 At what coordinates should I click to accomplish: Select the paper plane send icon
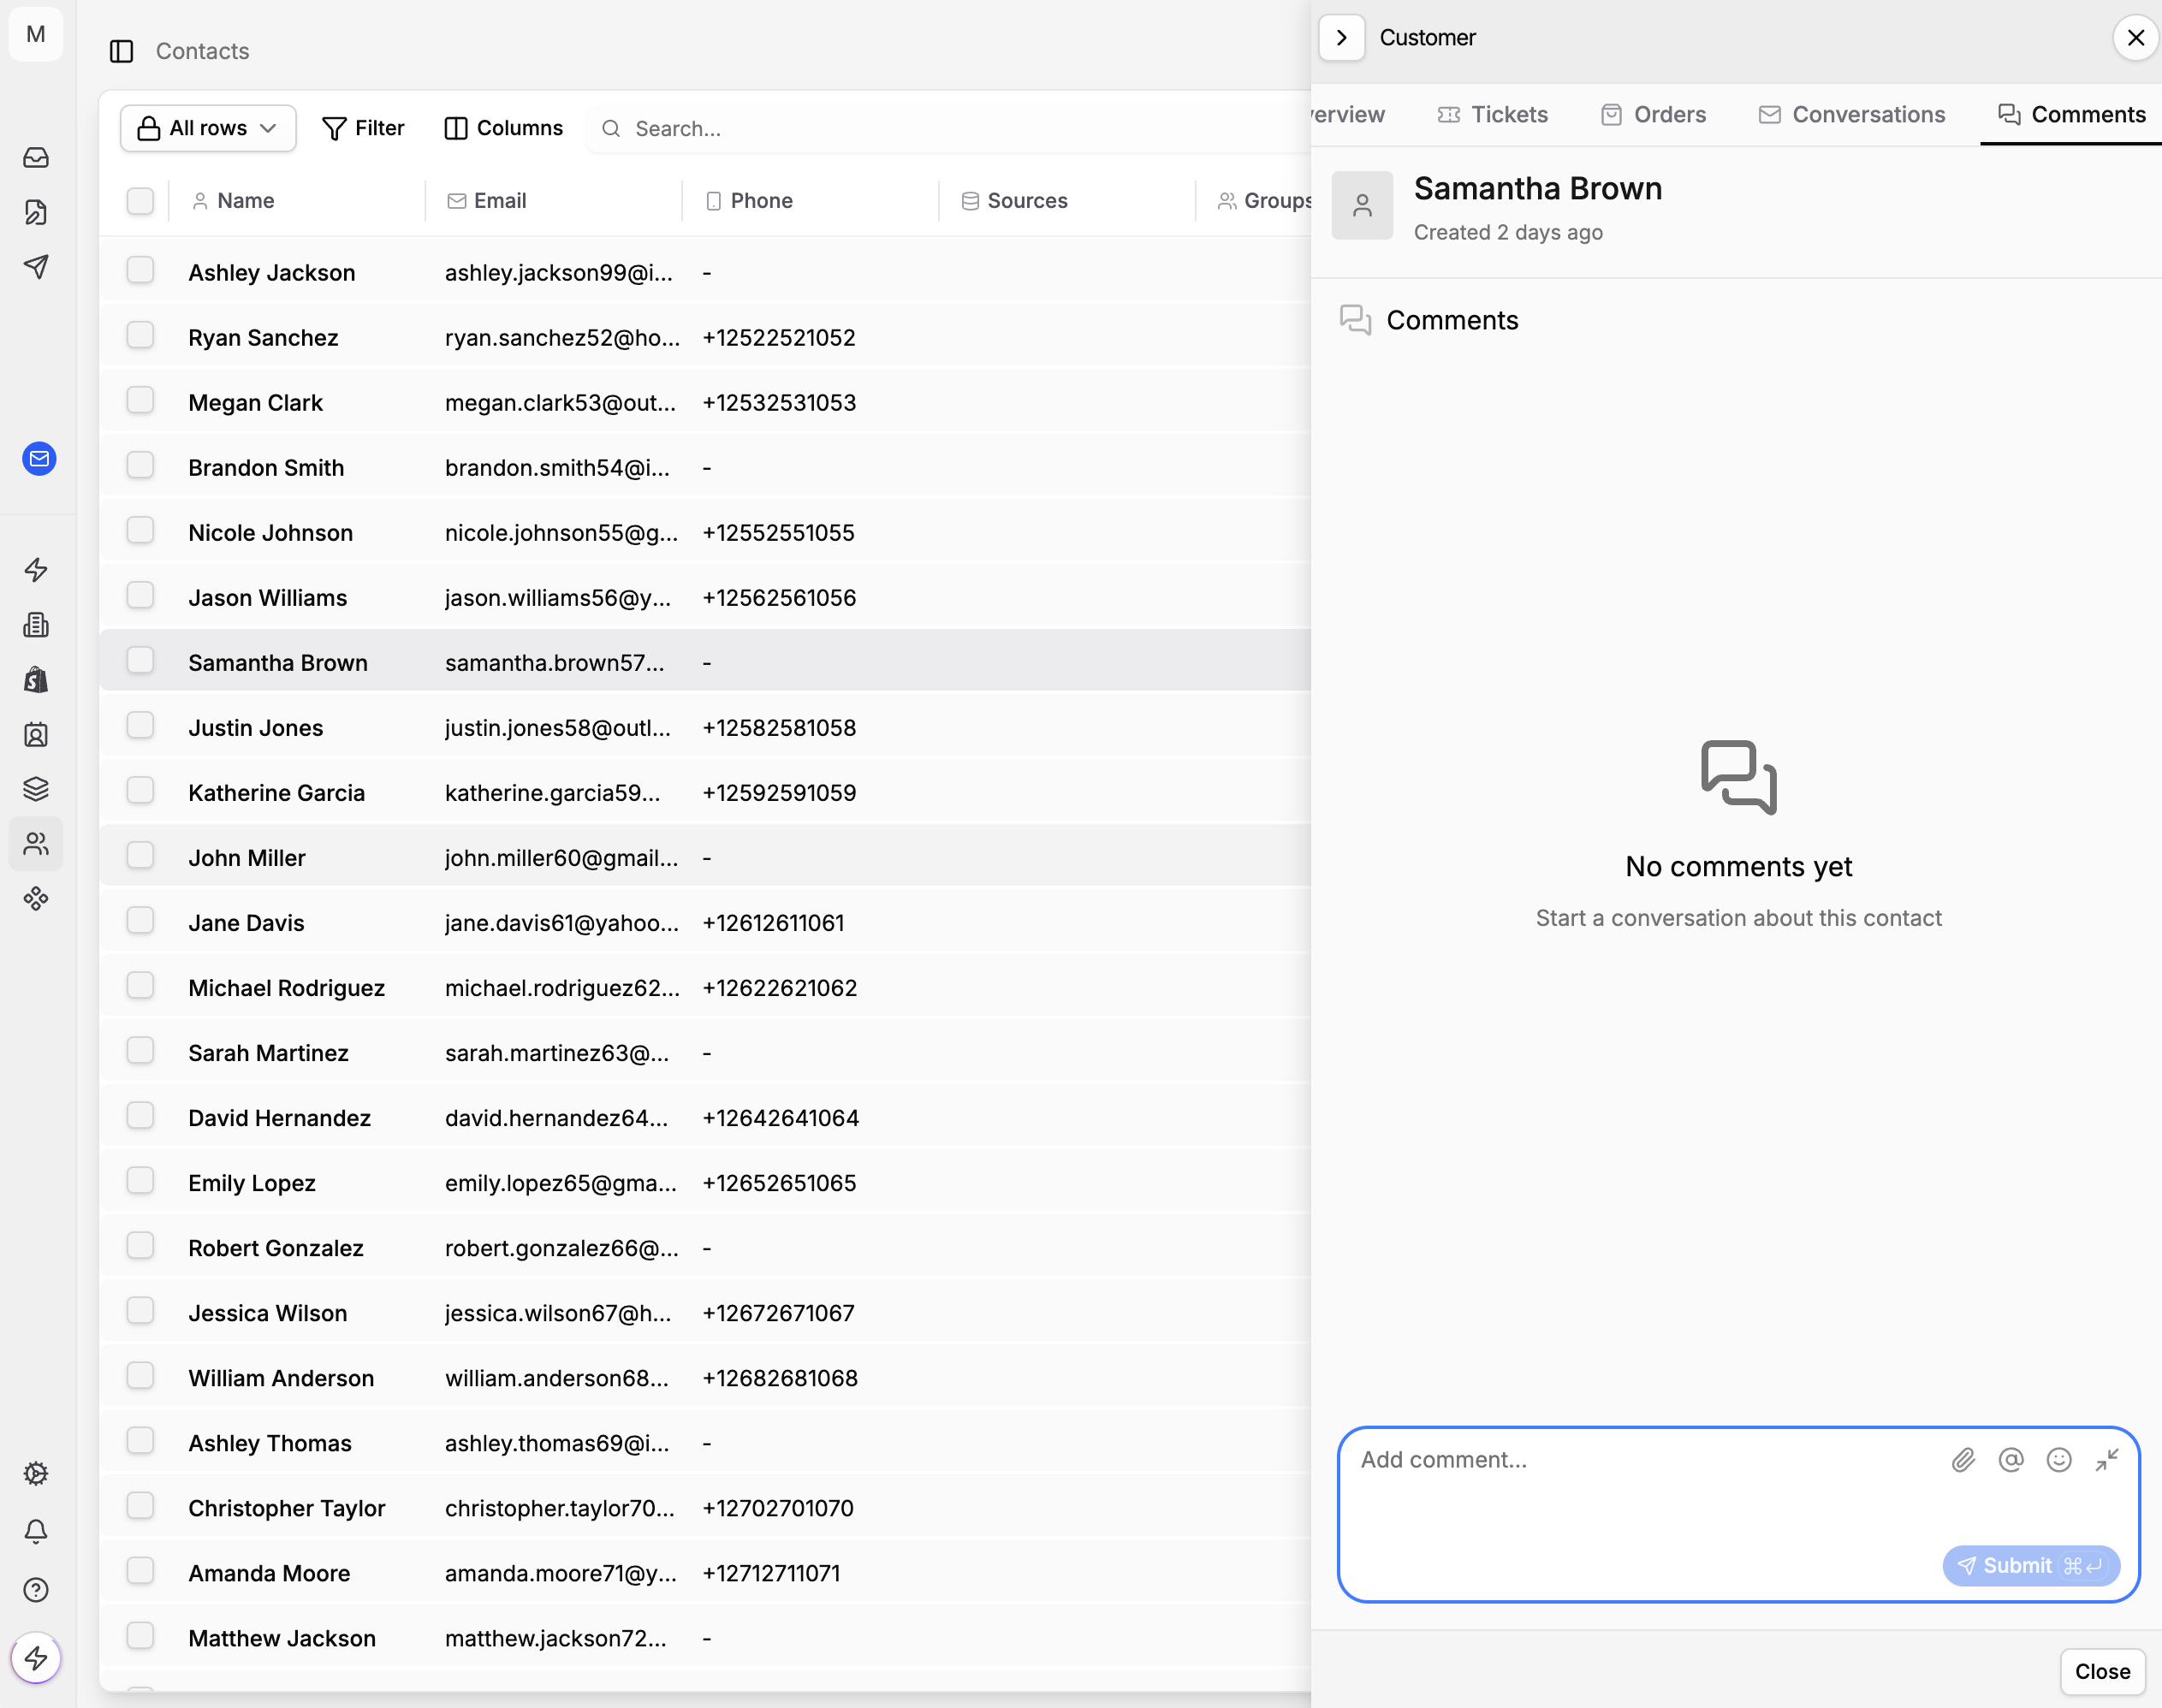click(36, 266)
